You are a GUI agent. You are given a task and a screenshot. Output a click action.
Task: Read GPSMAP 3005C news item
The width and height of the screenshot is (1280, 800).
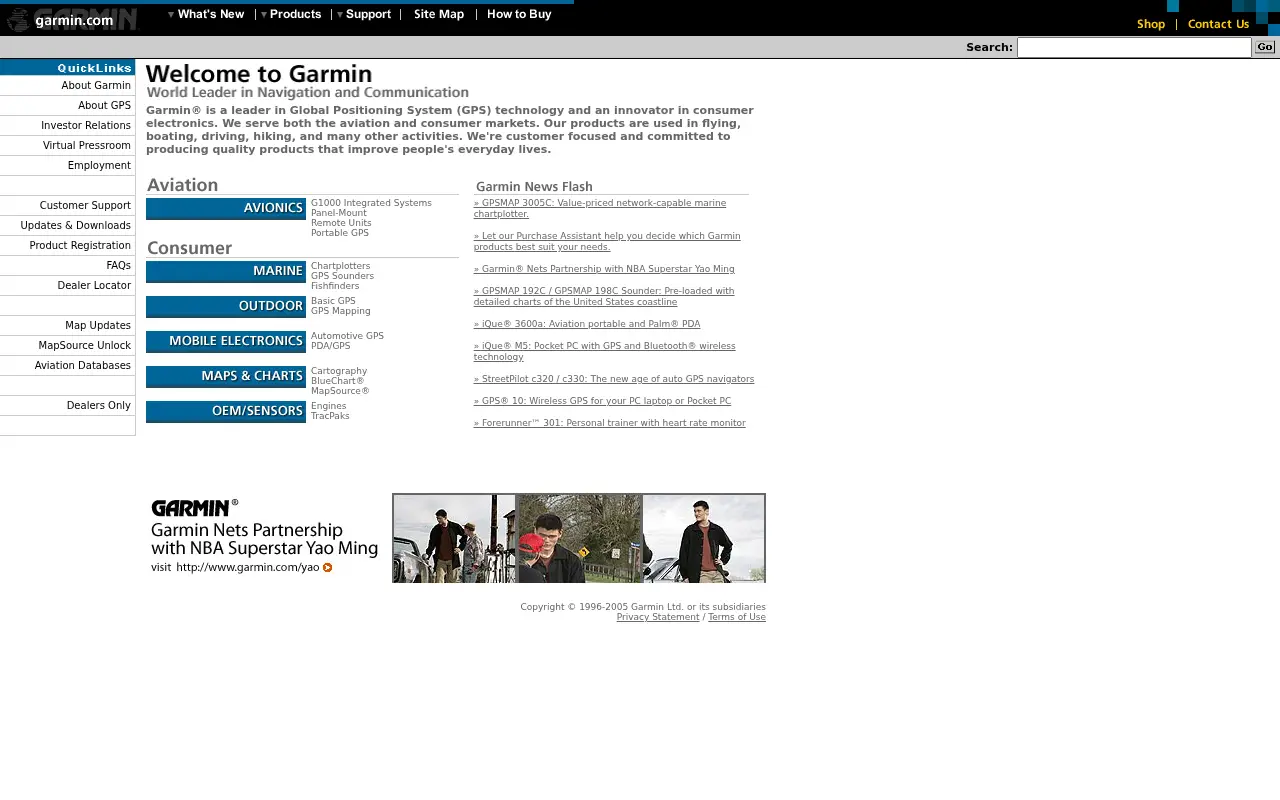click(600, 208)
